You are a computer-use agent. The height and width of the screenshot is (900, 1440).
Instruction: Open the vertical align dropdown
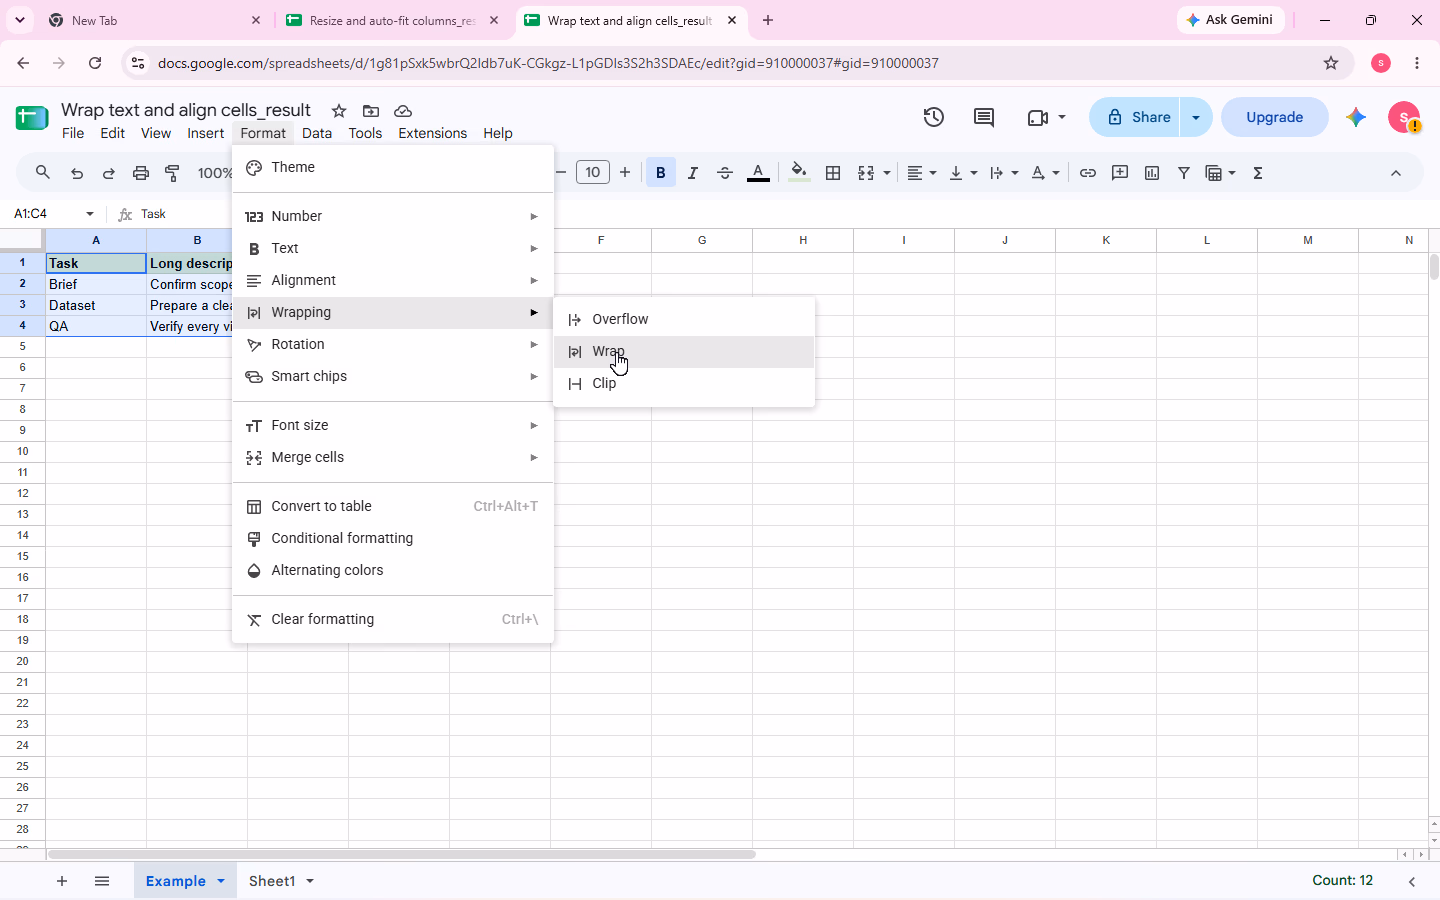(963, 173)
